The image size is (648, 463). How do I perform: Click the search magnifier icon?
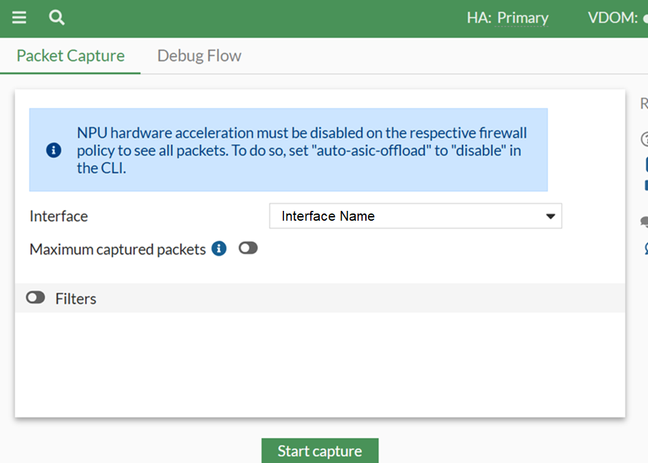point(57,18)
